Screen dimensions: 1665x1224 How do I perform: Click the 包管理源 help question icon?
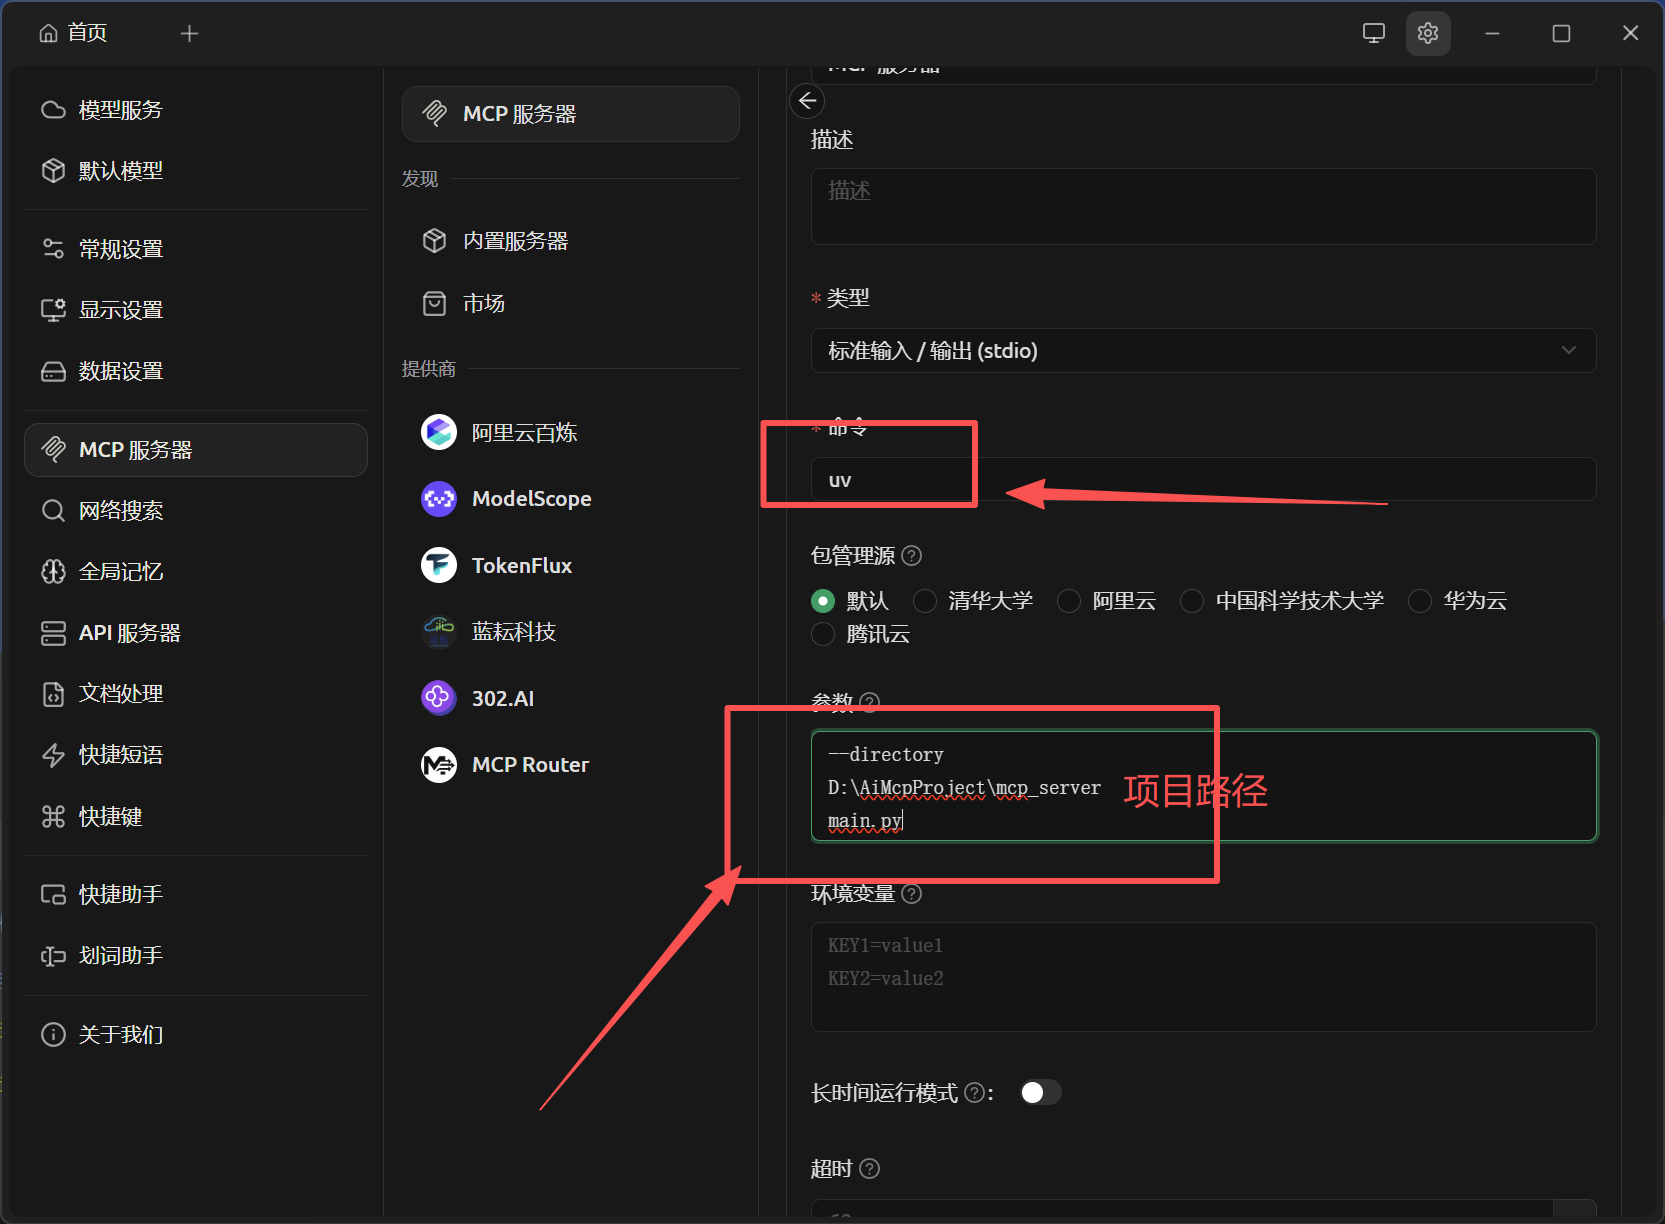click(x=912, y=555)
